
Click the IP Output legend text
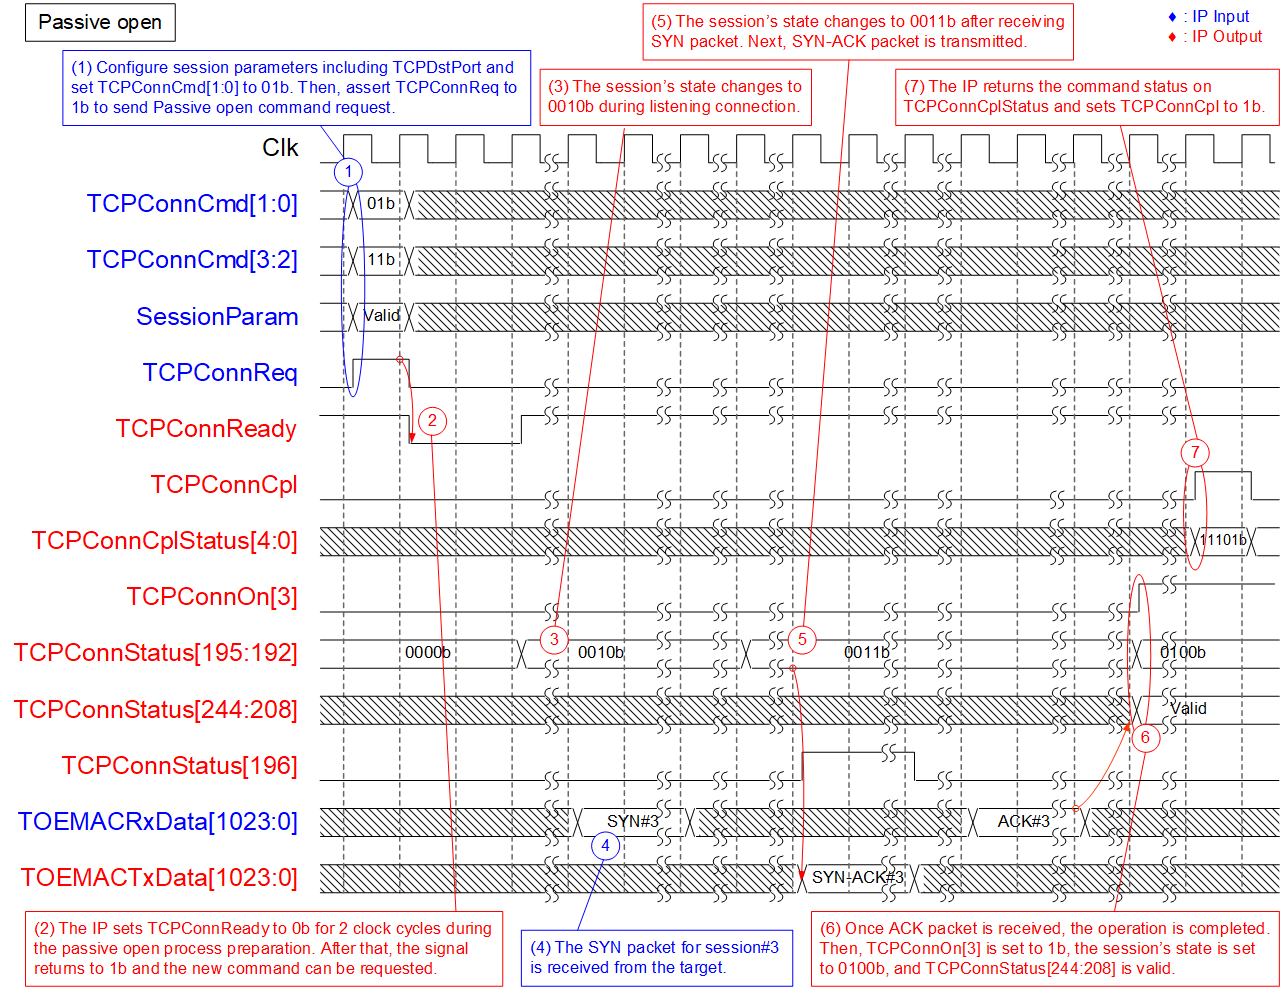click(x=1227, y=37)
